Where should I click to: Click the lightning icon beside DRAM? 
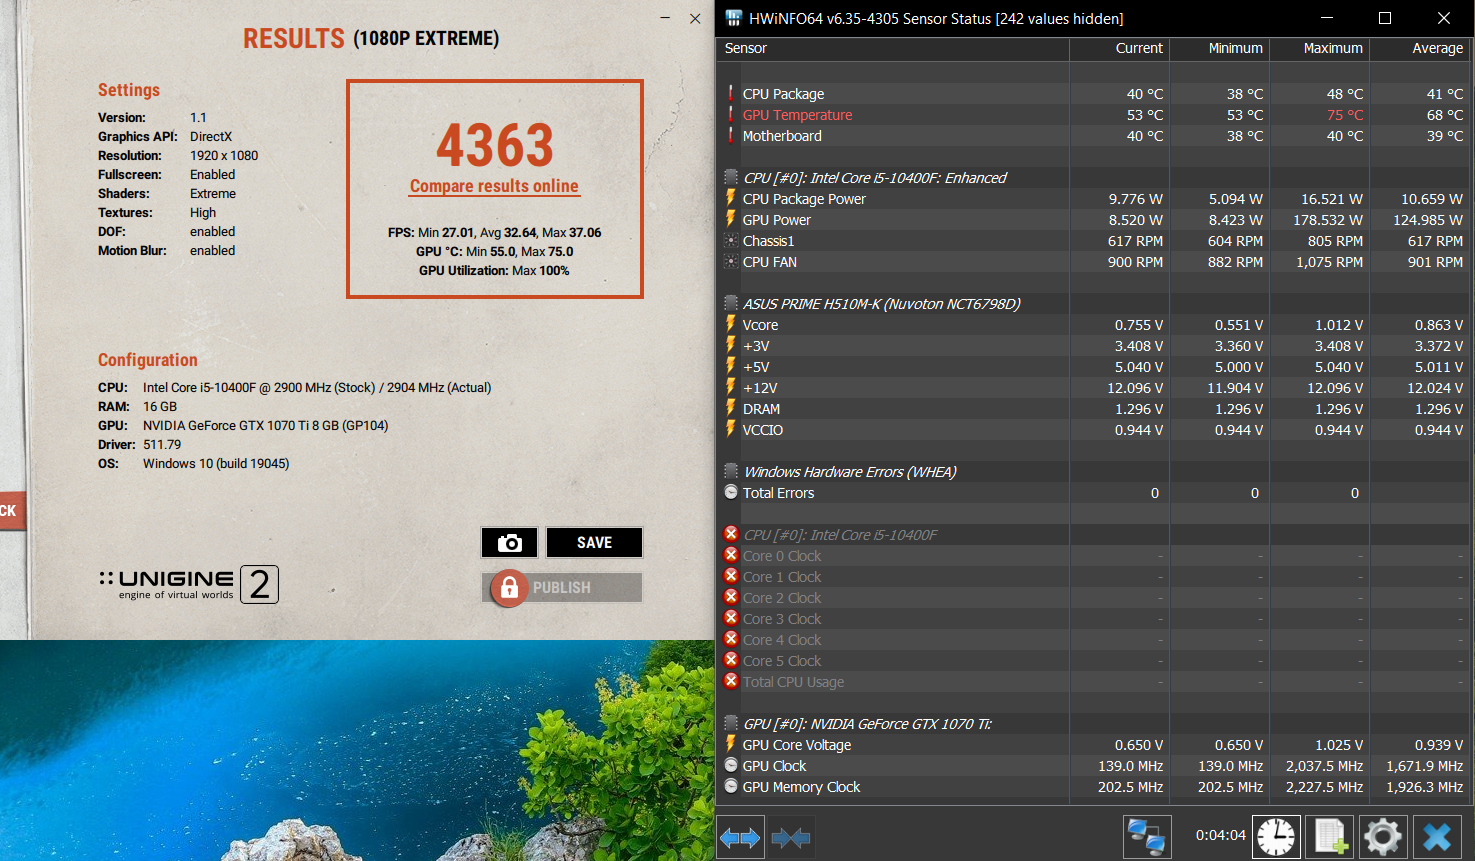click(731, 408)
